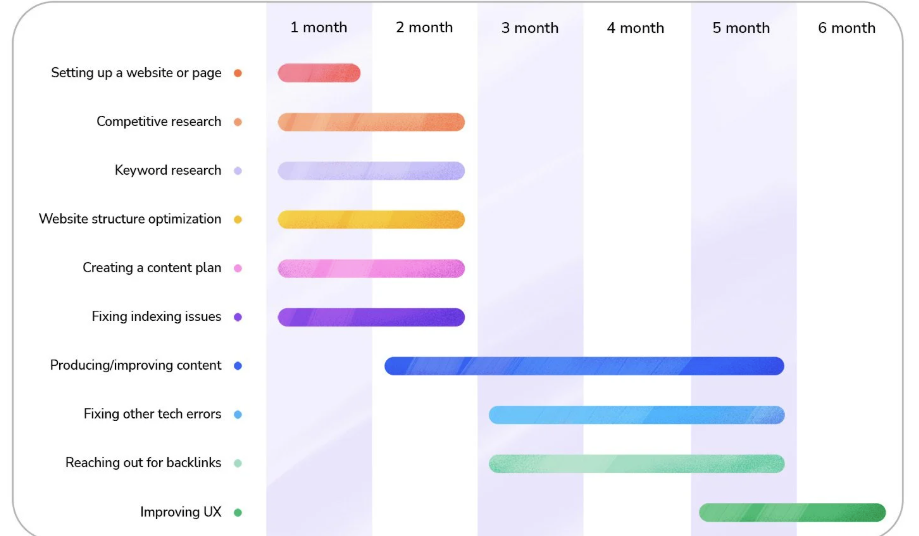Image resolution: width=919 pixels, height=536 pixels.
Task: Click the pink dot next to Creating a content plan
Action: click(x=237, y=268)
